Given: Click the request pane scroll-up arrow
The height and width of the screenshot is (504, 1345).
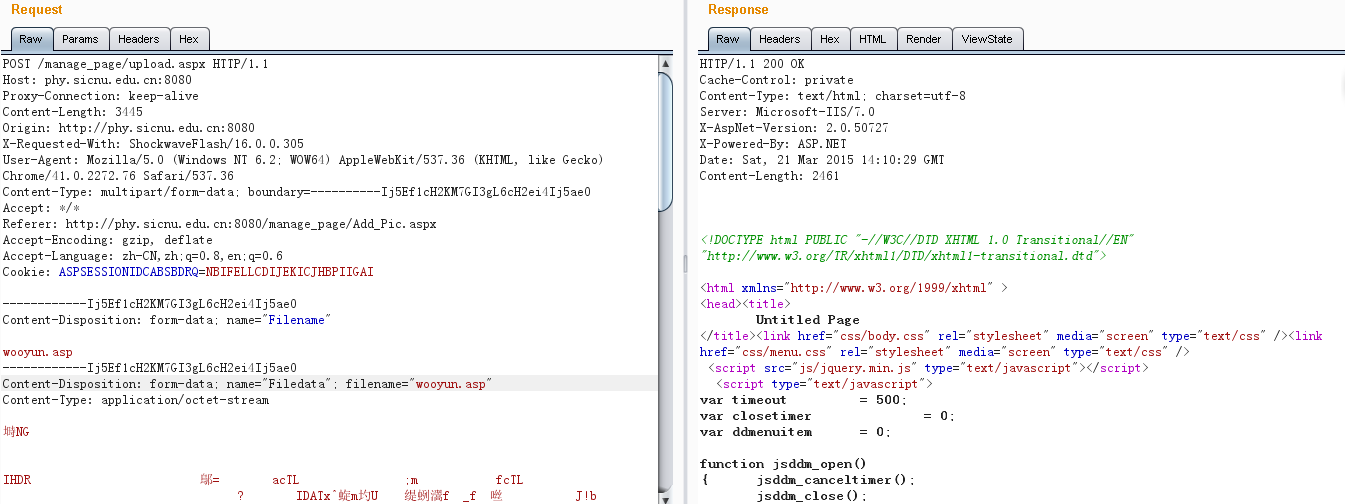Looking at the screenshot, I should [x=666, y=64].
